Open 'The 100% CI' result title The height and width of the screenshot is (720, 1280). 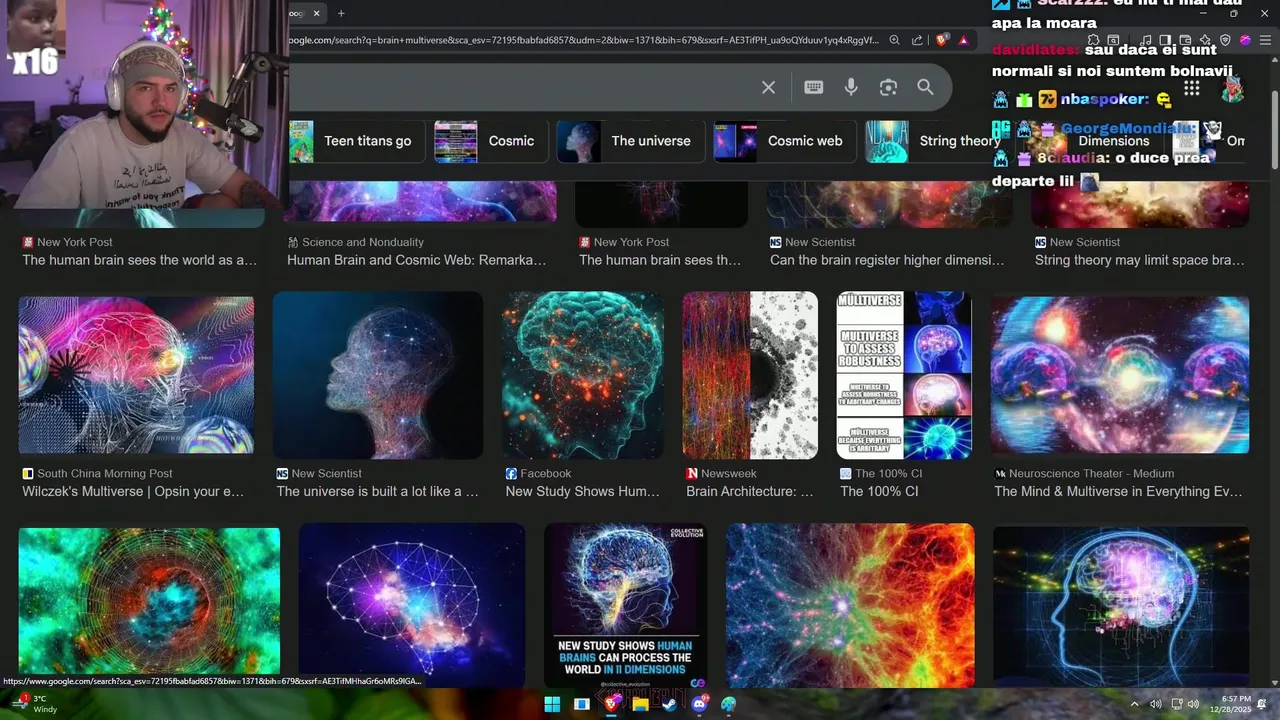pos(879,492)
